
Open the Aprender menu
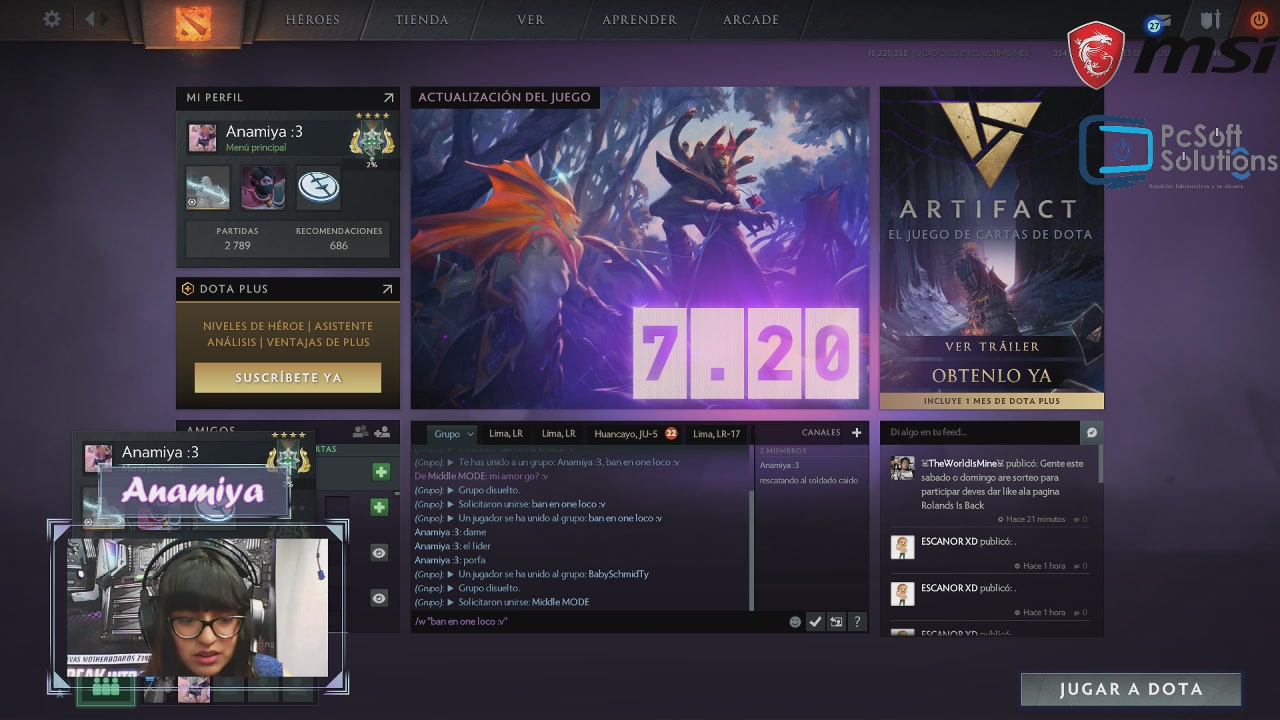pyautogui.click(x=640, y=20)
